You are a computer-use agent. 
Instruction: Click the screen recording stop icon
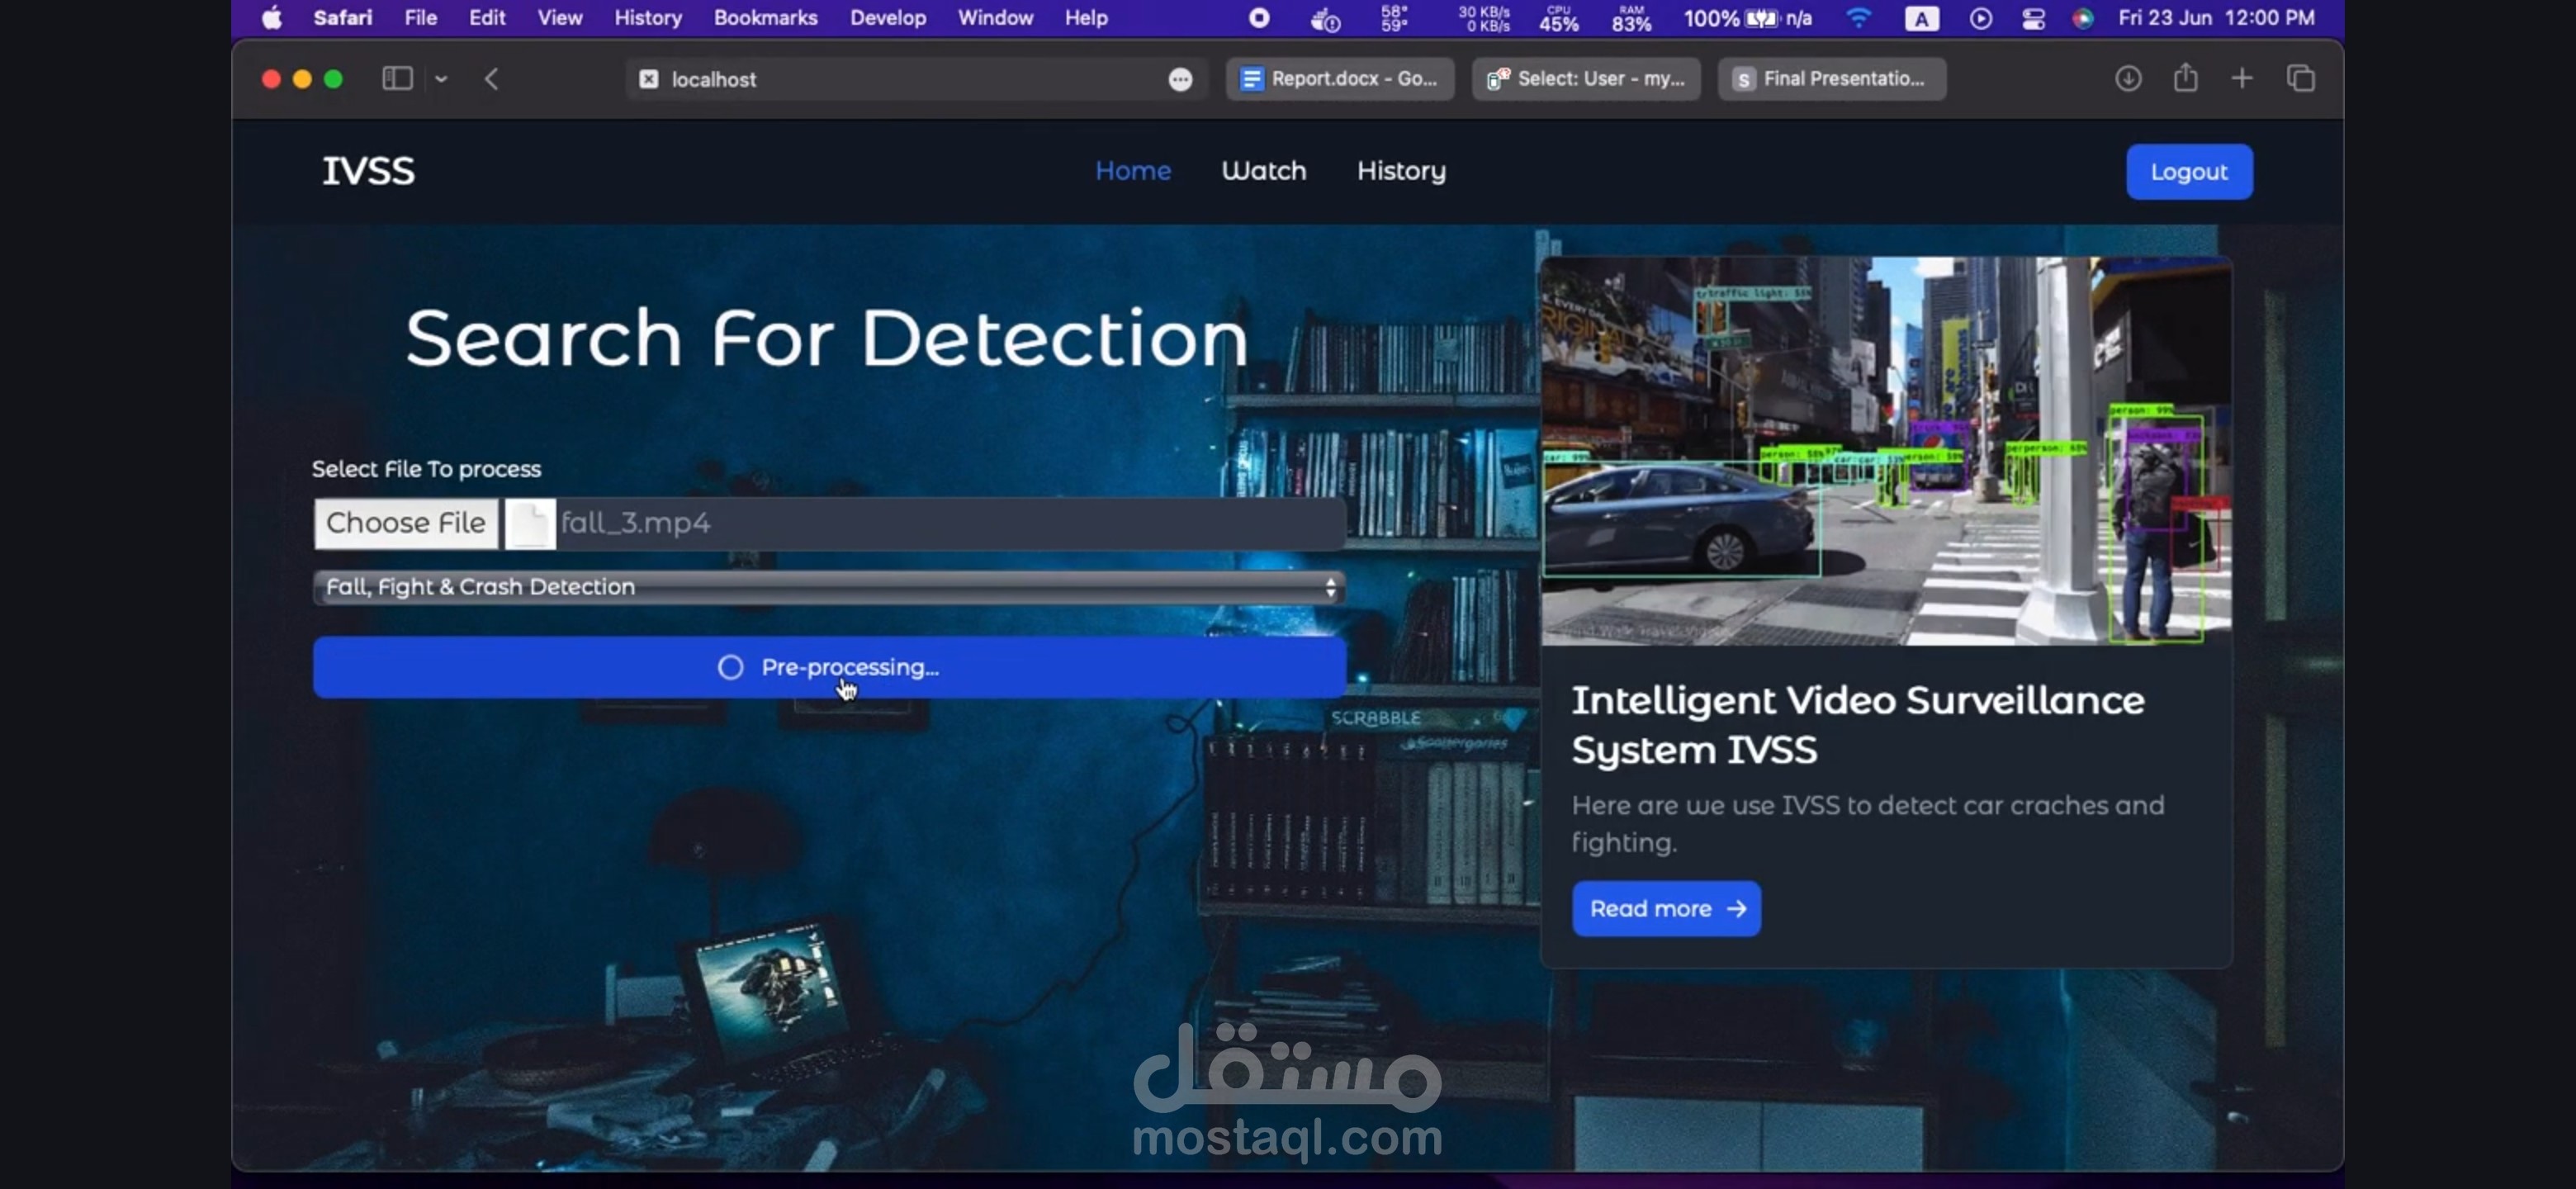pos(1259,18)
